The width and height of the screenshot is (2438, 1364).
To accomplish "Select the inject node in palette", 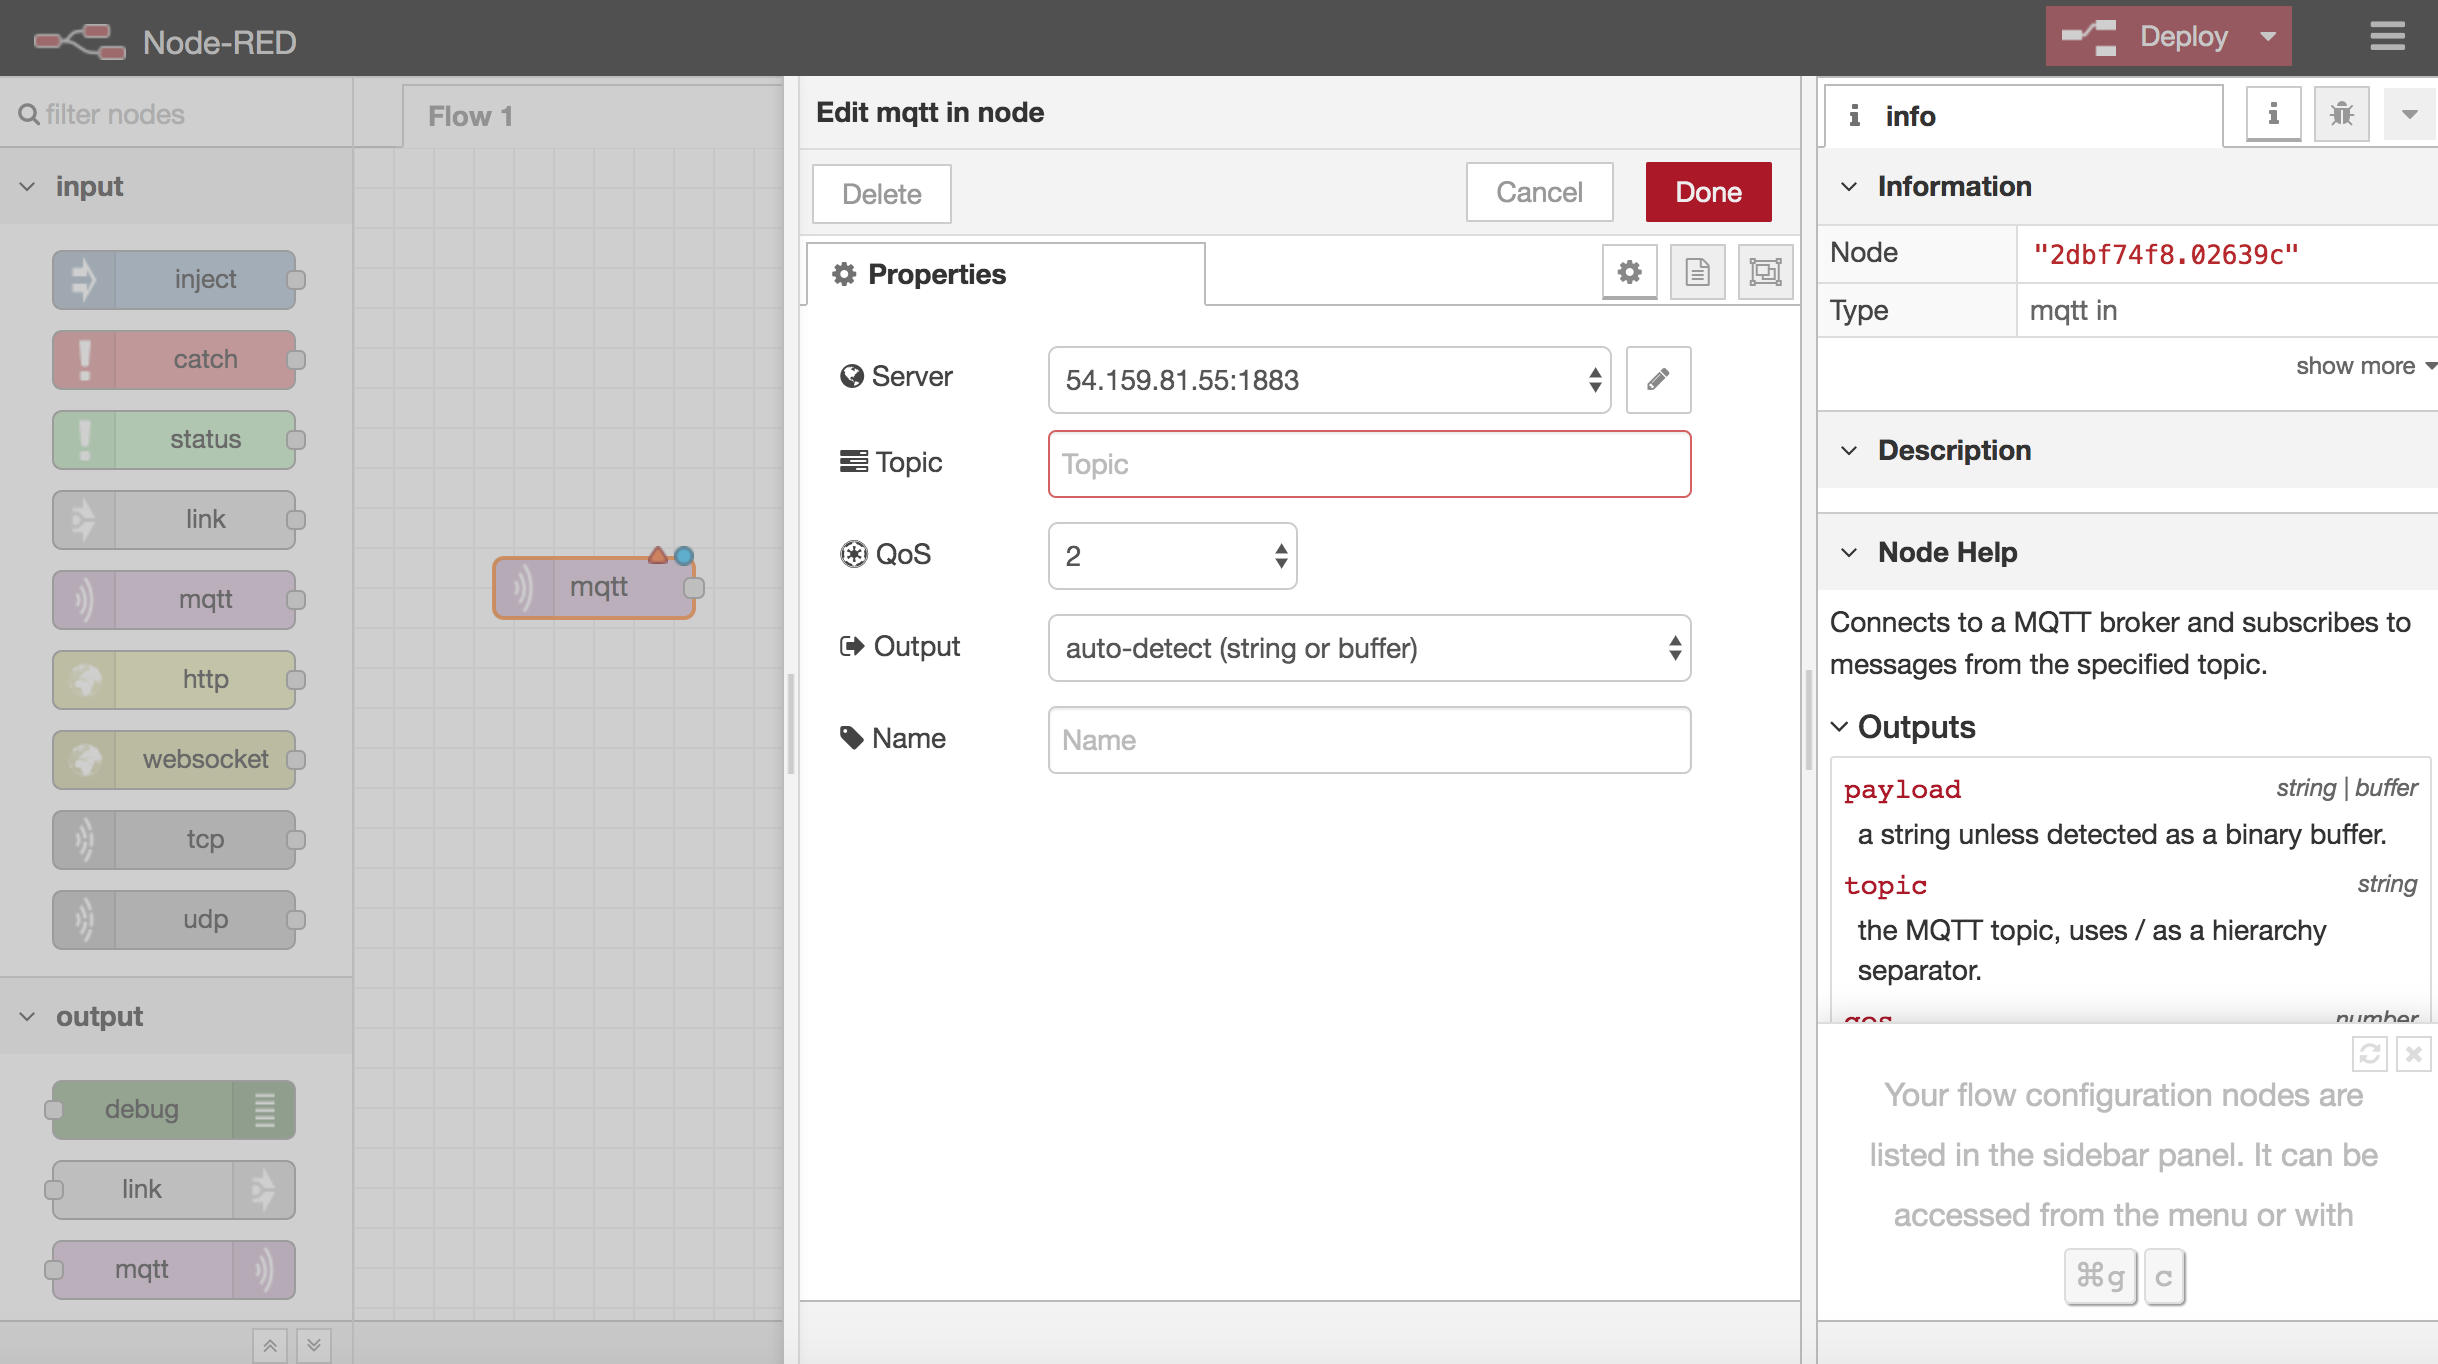I will coord(175,279).
